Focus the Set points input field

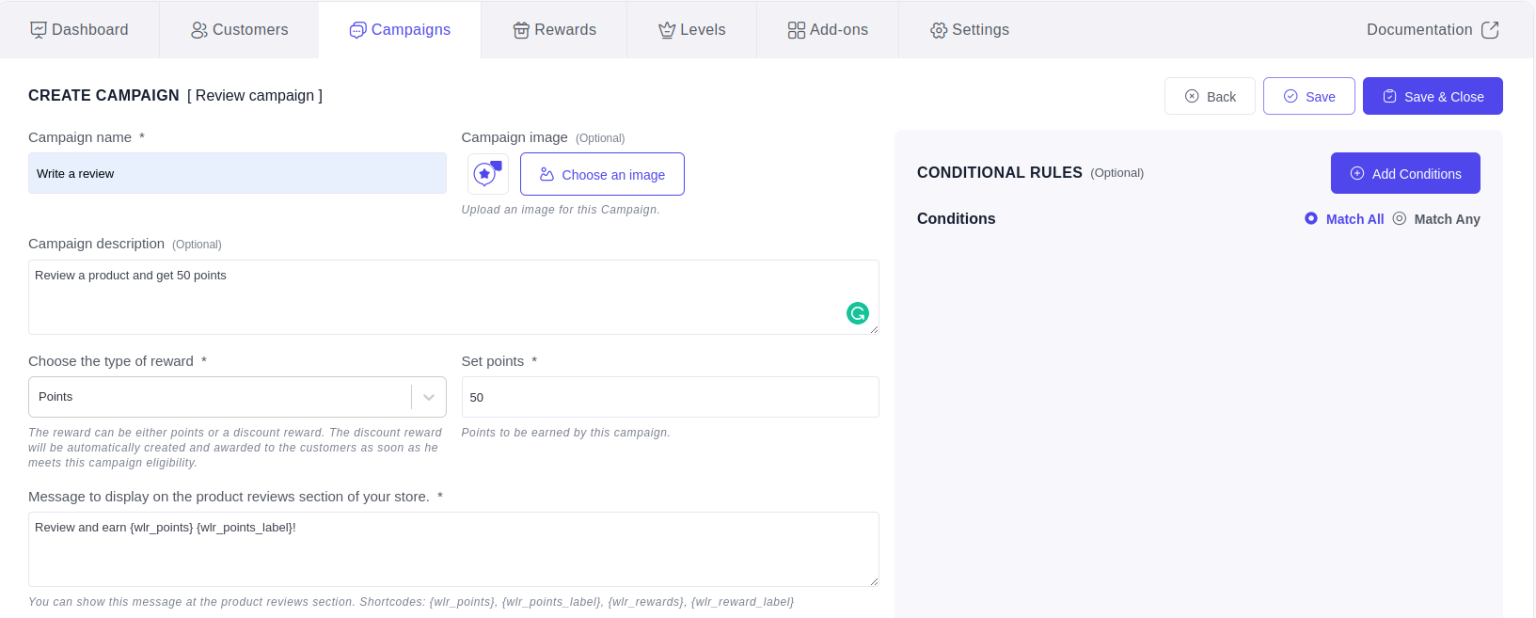[670, 397]
